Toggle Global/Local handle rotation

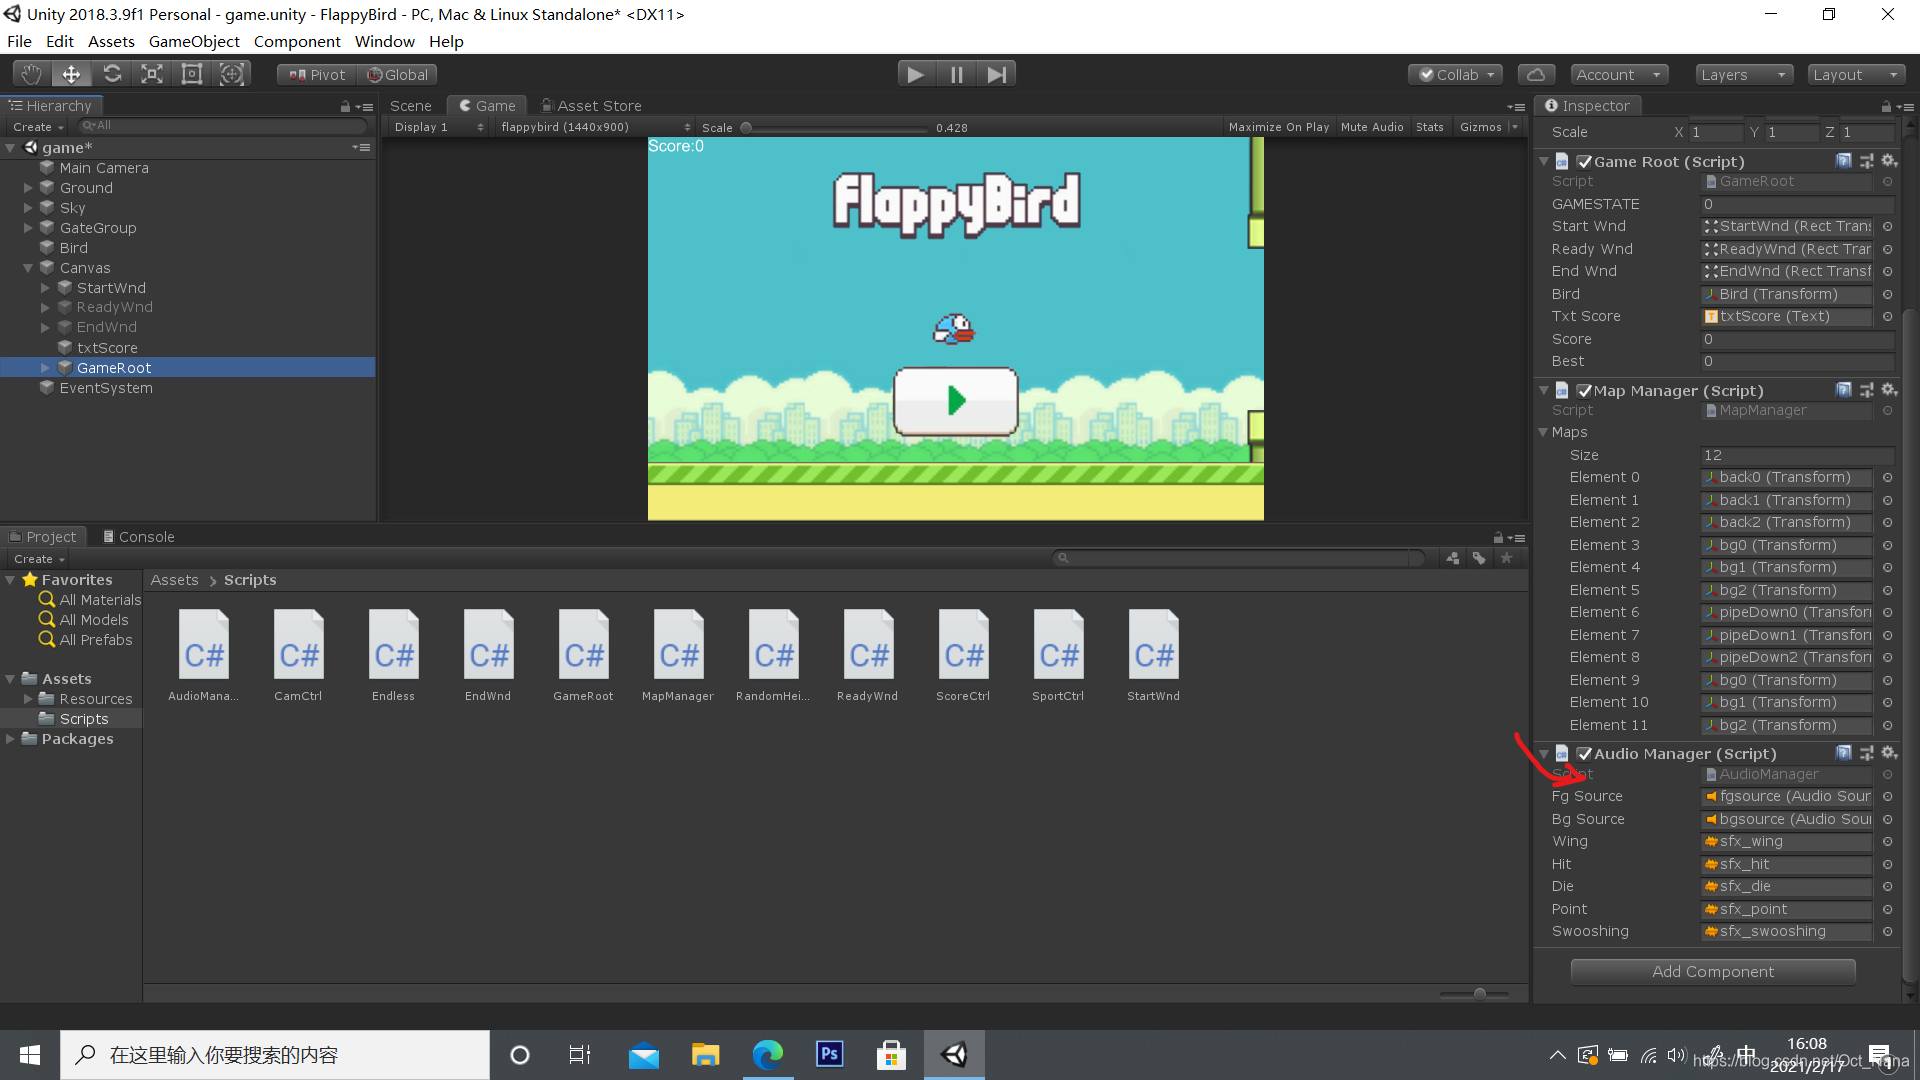click(397, 75)
